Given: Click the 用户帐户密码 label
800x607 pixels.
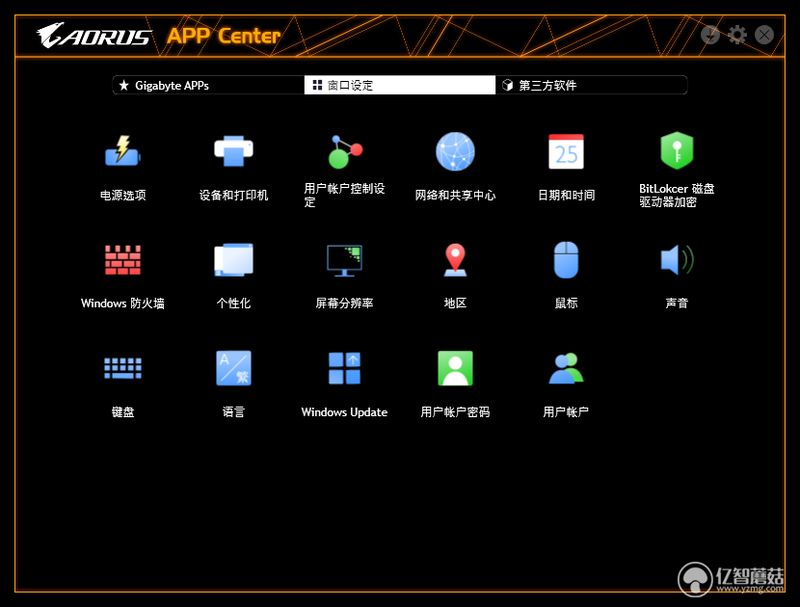Looking at the screenshot, I should point(455,412).
